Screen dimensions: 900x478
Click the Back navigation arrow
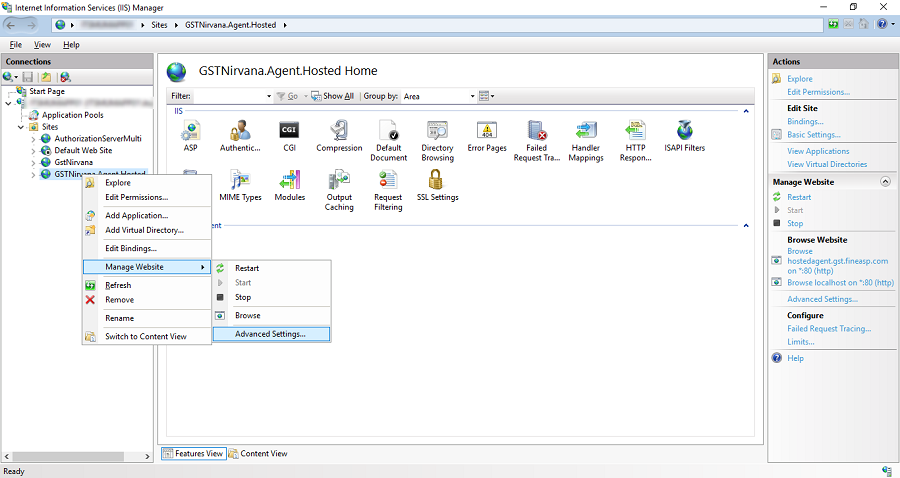click(10, 25)
